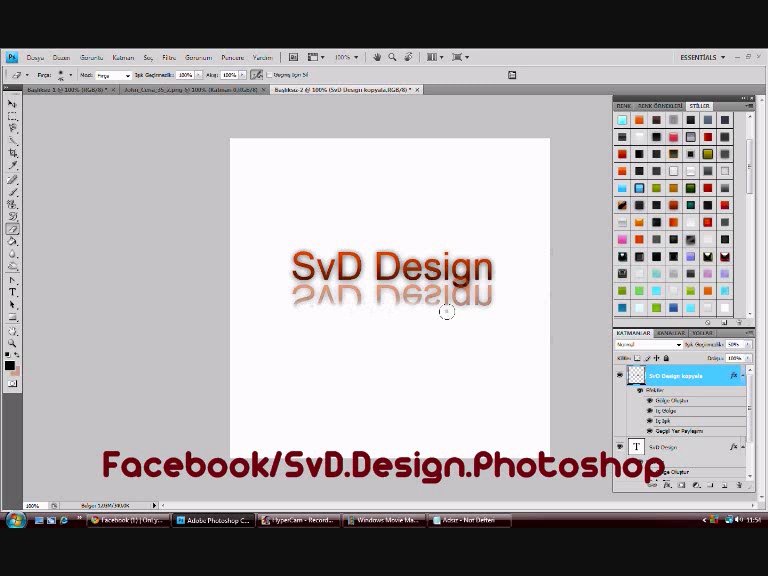Add a layer style via fx button
Screen dimensions: 768x576
667,485
